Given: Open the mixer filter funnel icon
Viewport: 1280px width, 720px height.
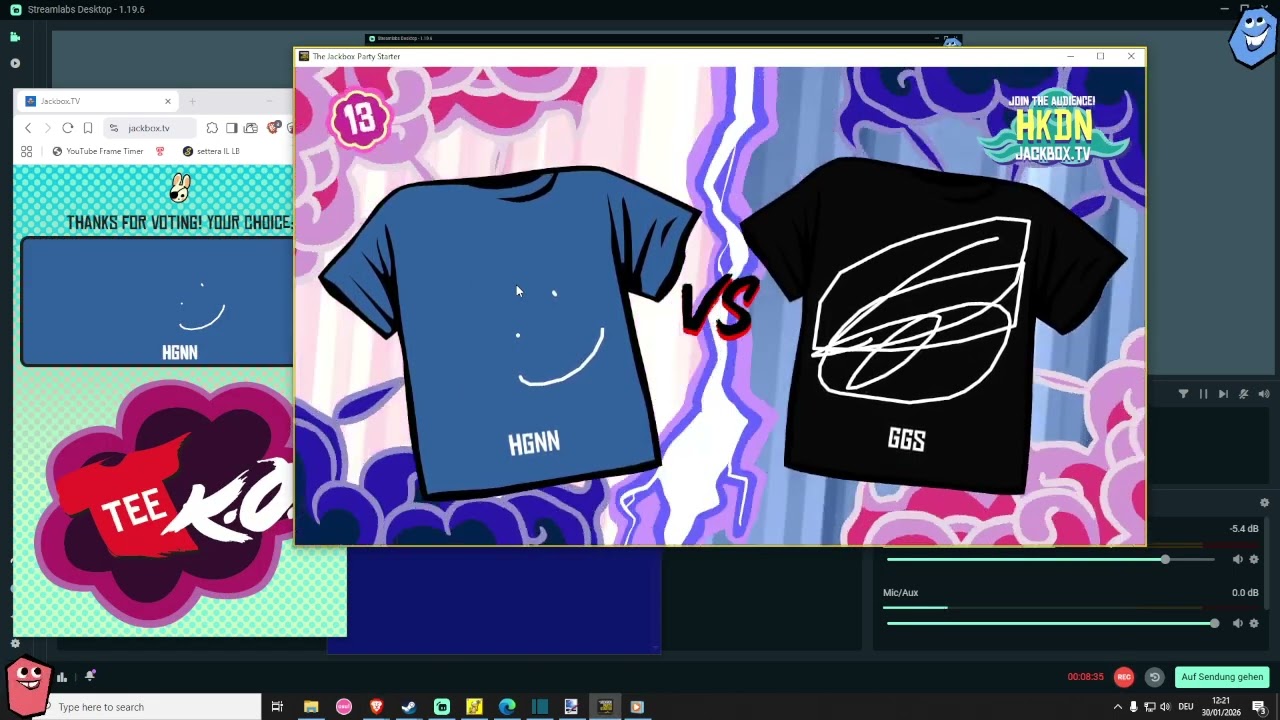Looking at the screenshot, I should tap(1183, 394).
